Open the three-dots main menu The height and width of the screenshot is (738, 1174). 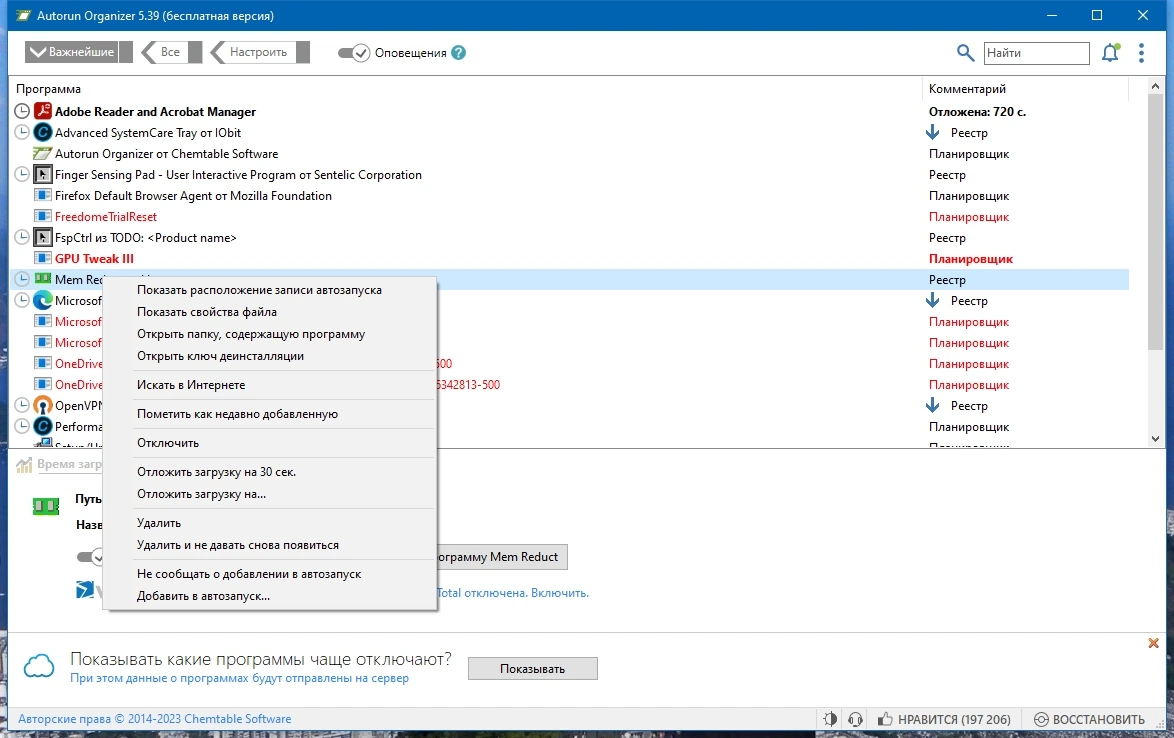pos(1141,52)
